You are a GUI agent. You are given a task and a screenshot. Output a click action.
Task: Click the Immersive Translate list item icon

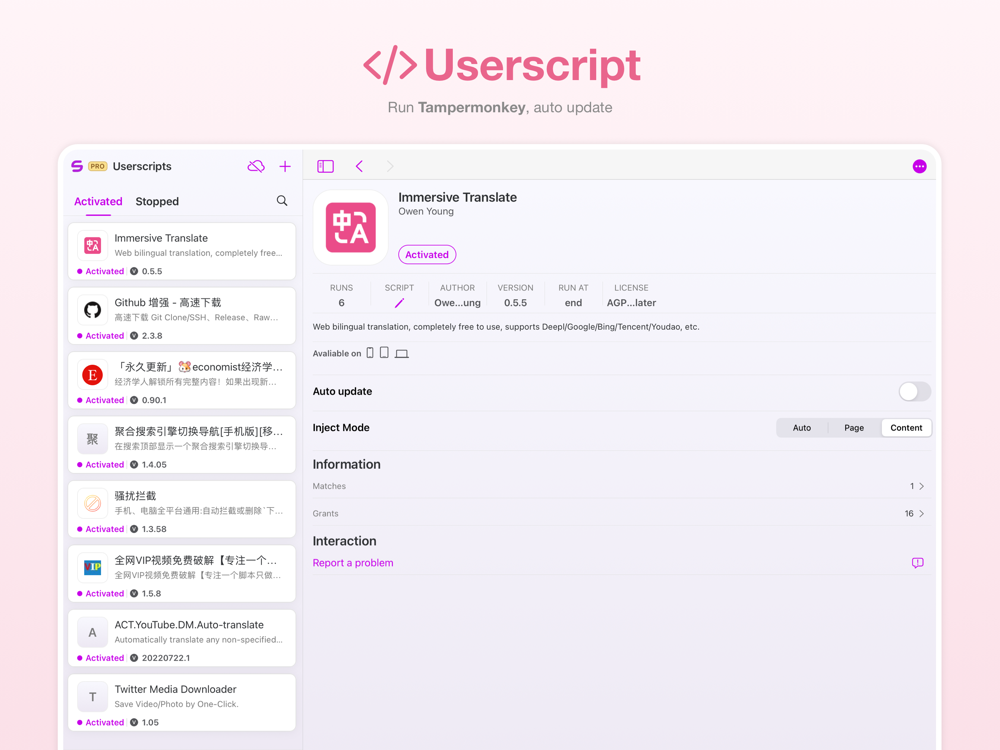point(92,246)
